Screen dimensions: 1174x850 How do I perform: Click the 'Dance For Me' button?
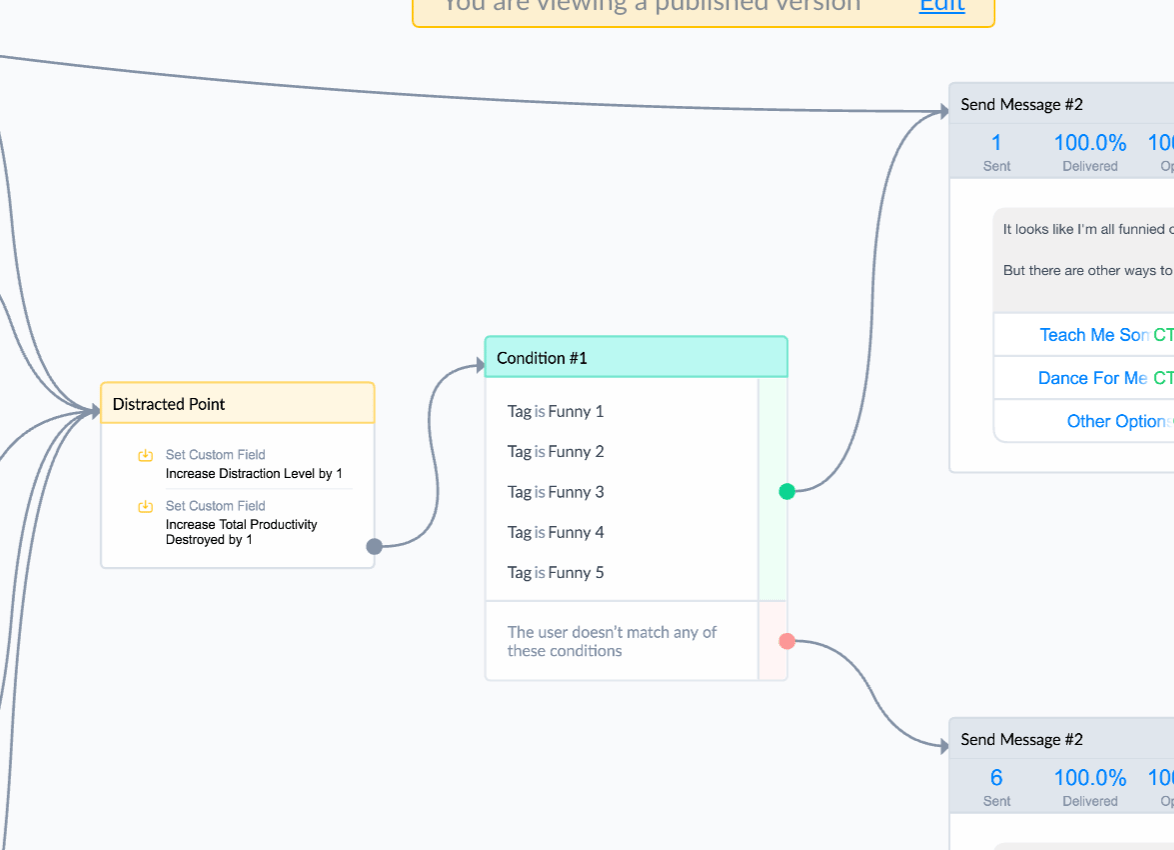tap(1084, 378)
